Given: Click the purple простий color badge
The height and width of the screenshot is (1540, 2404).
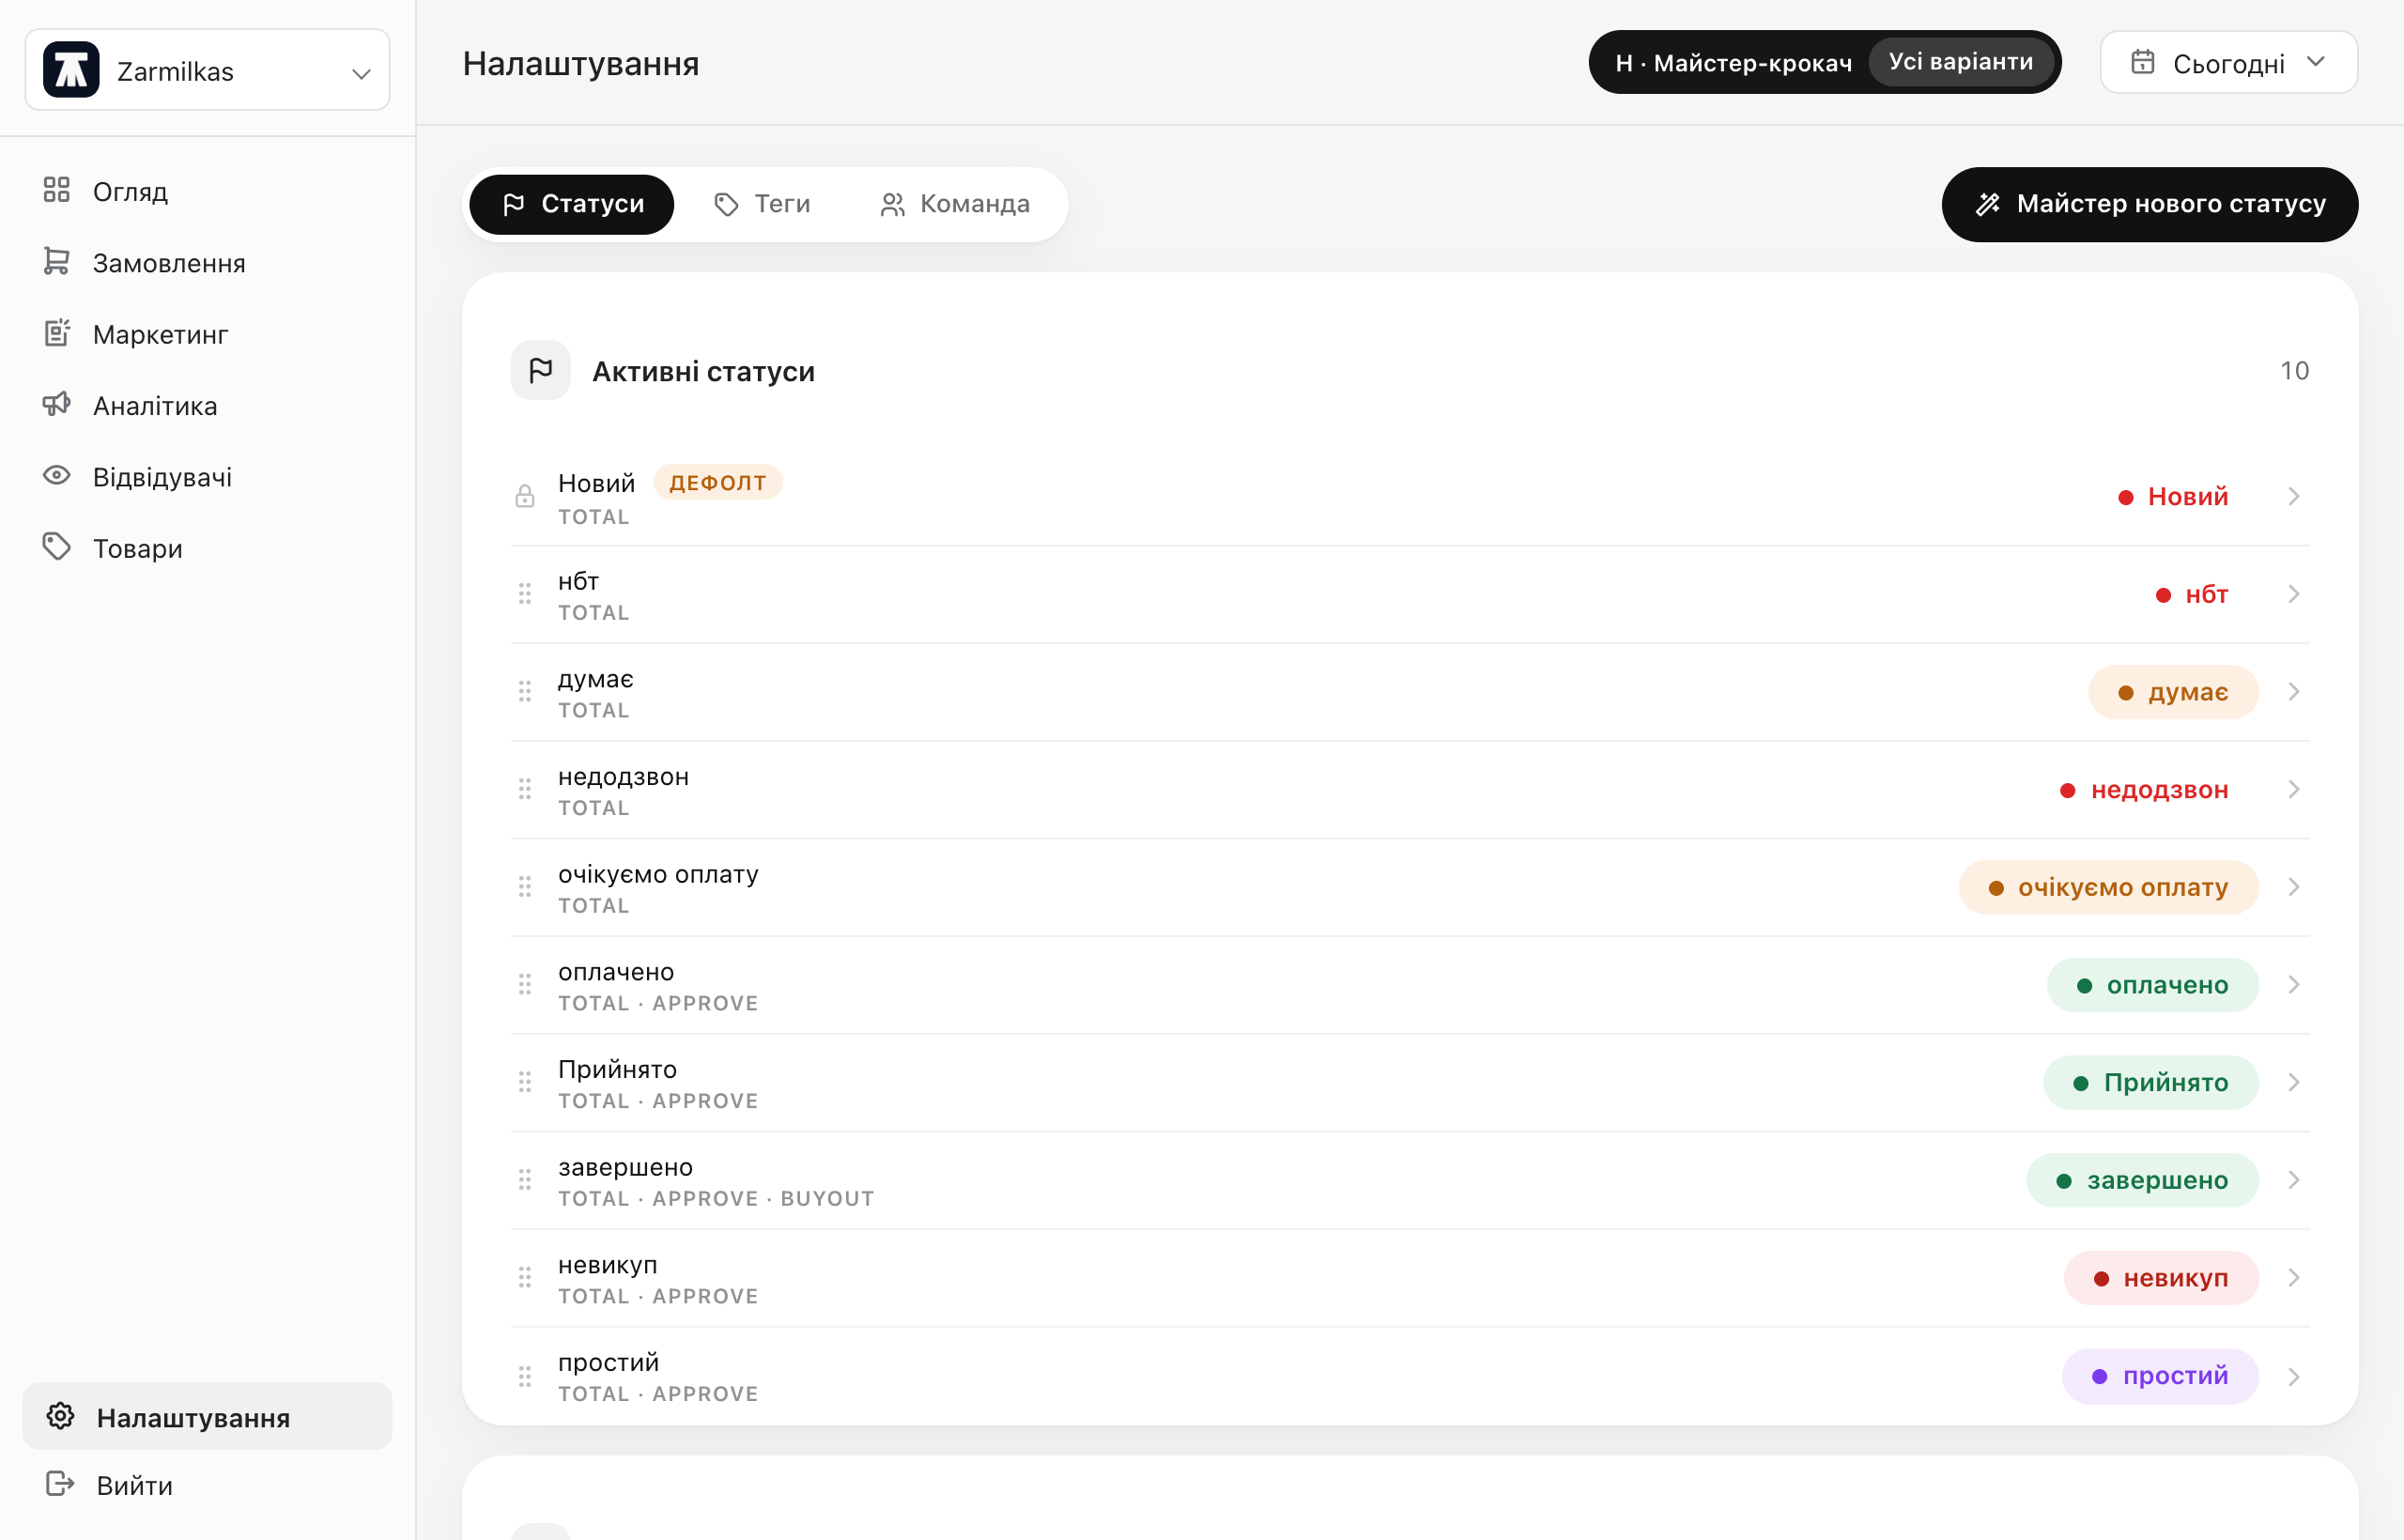Looking at the screenshot, I should coord(2160,1377).
